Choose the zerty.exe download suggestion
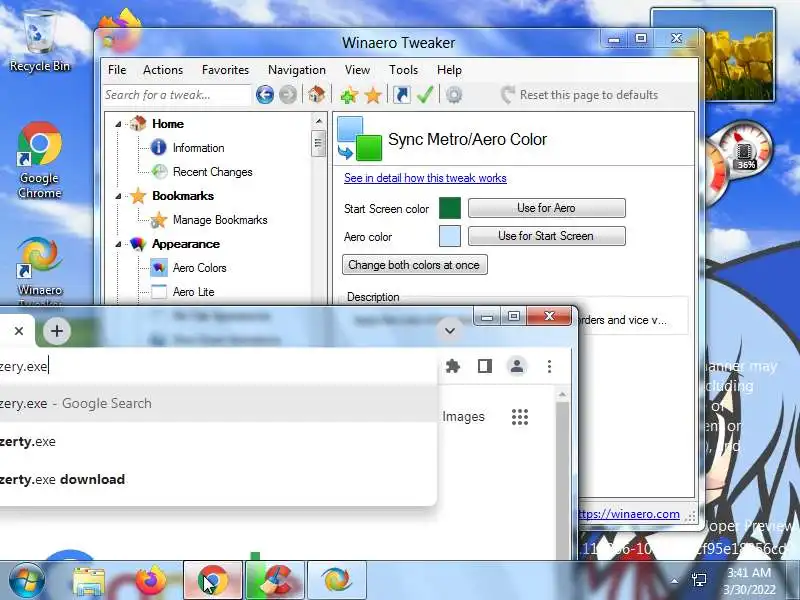Image resolution: width=800 pixels, height=600 pixels. (218, 480)
